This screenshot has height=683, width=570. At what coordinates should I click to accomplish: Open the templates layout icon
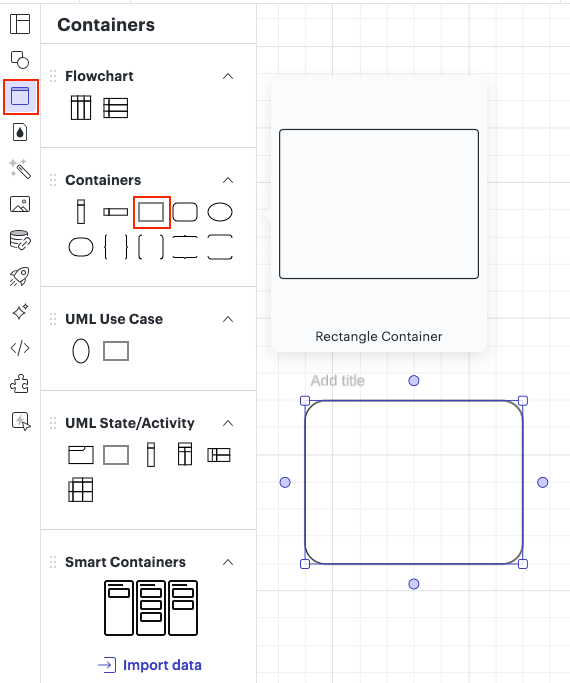[x=20, y=24]
